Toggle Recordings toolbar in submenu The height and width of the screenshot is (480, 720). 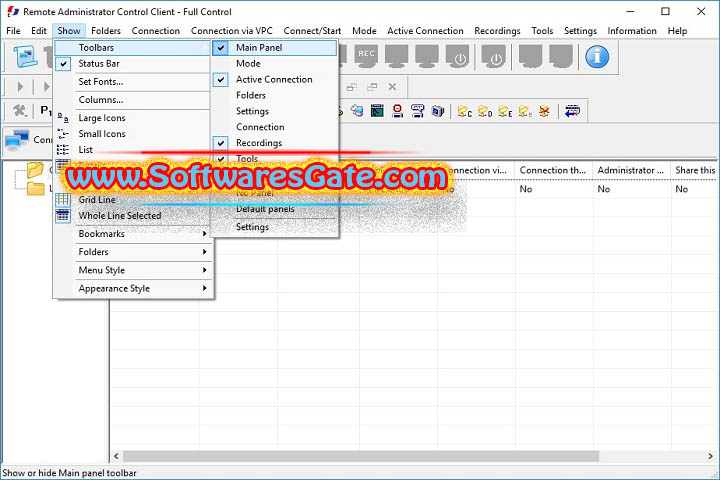(274, 143)
